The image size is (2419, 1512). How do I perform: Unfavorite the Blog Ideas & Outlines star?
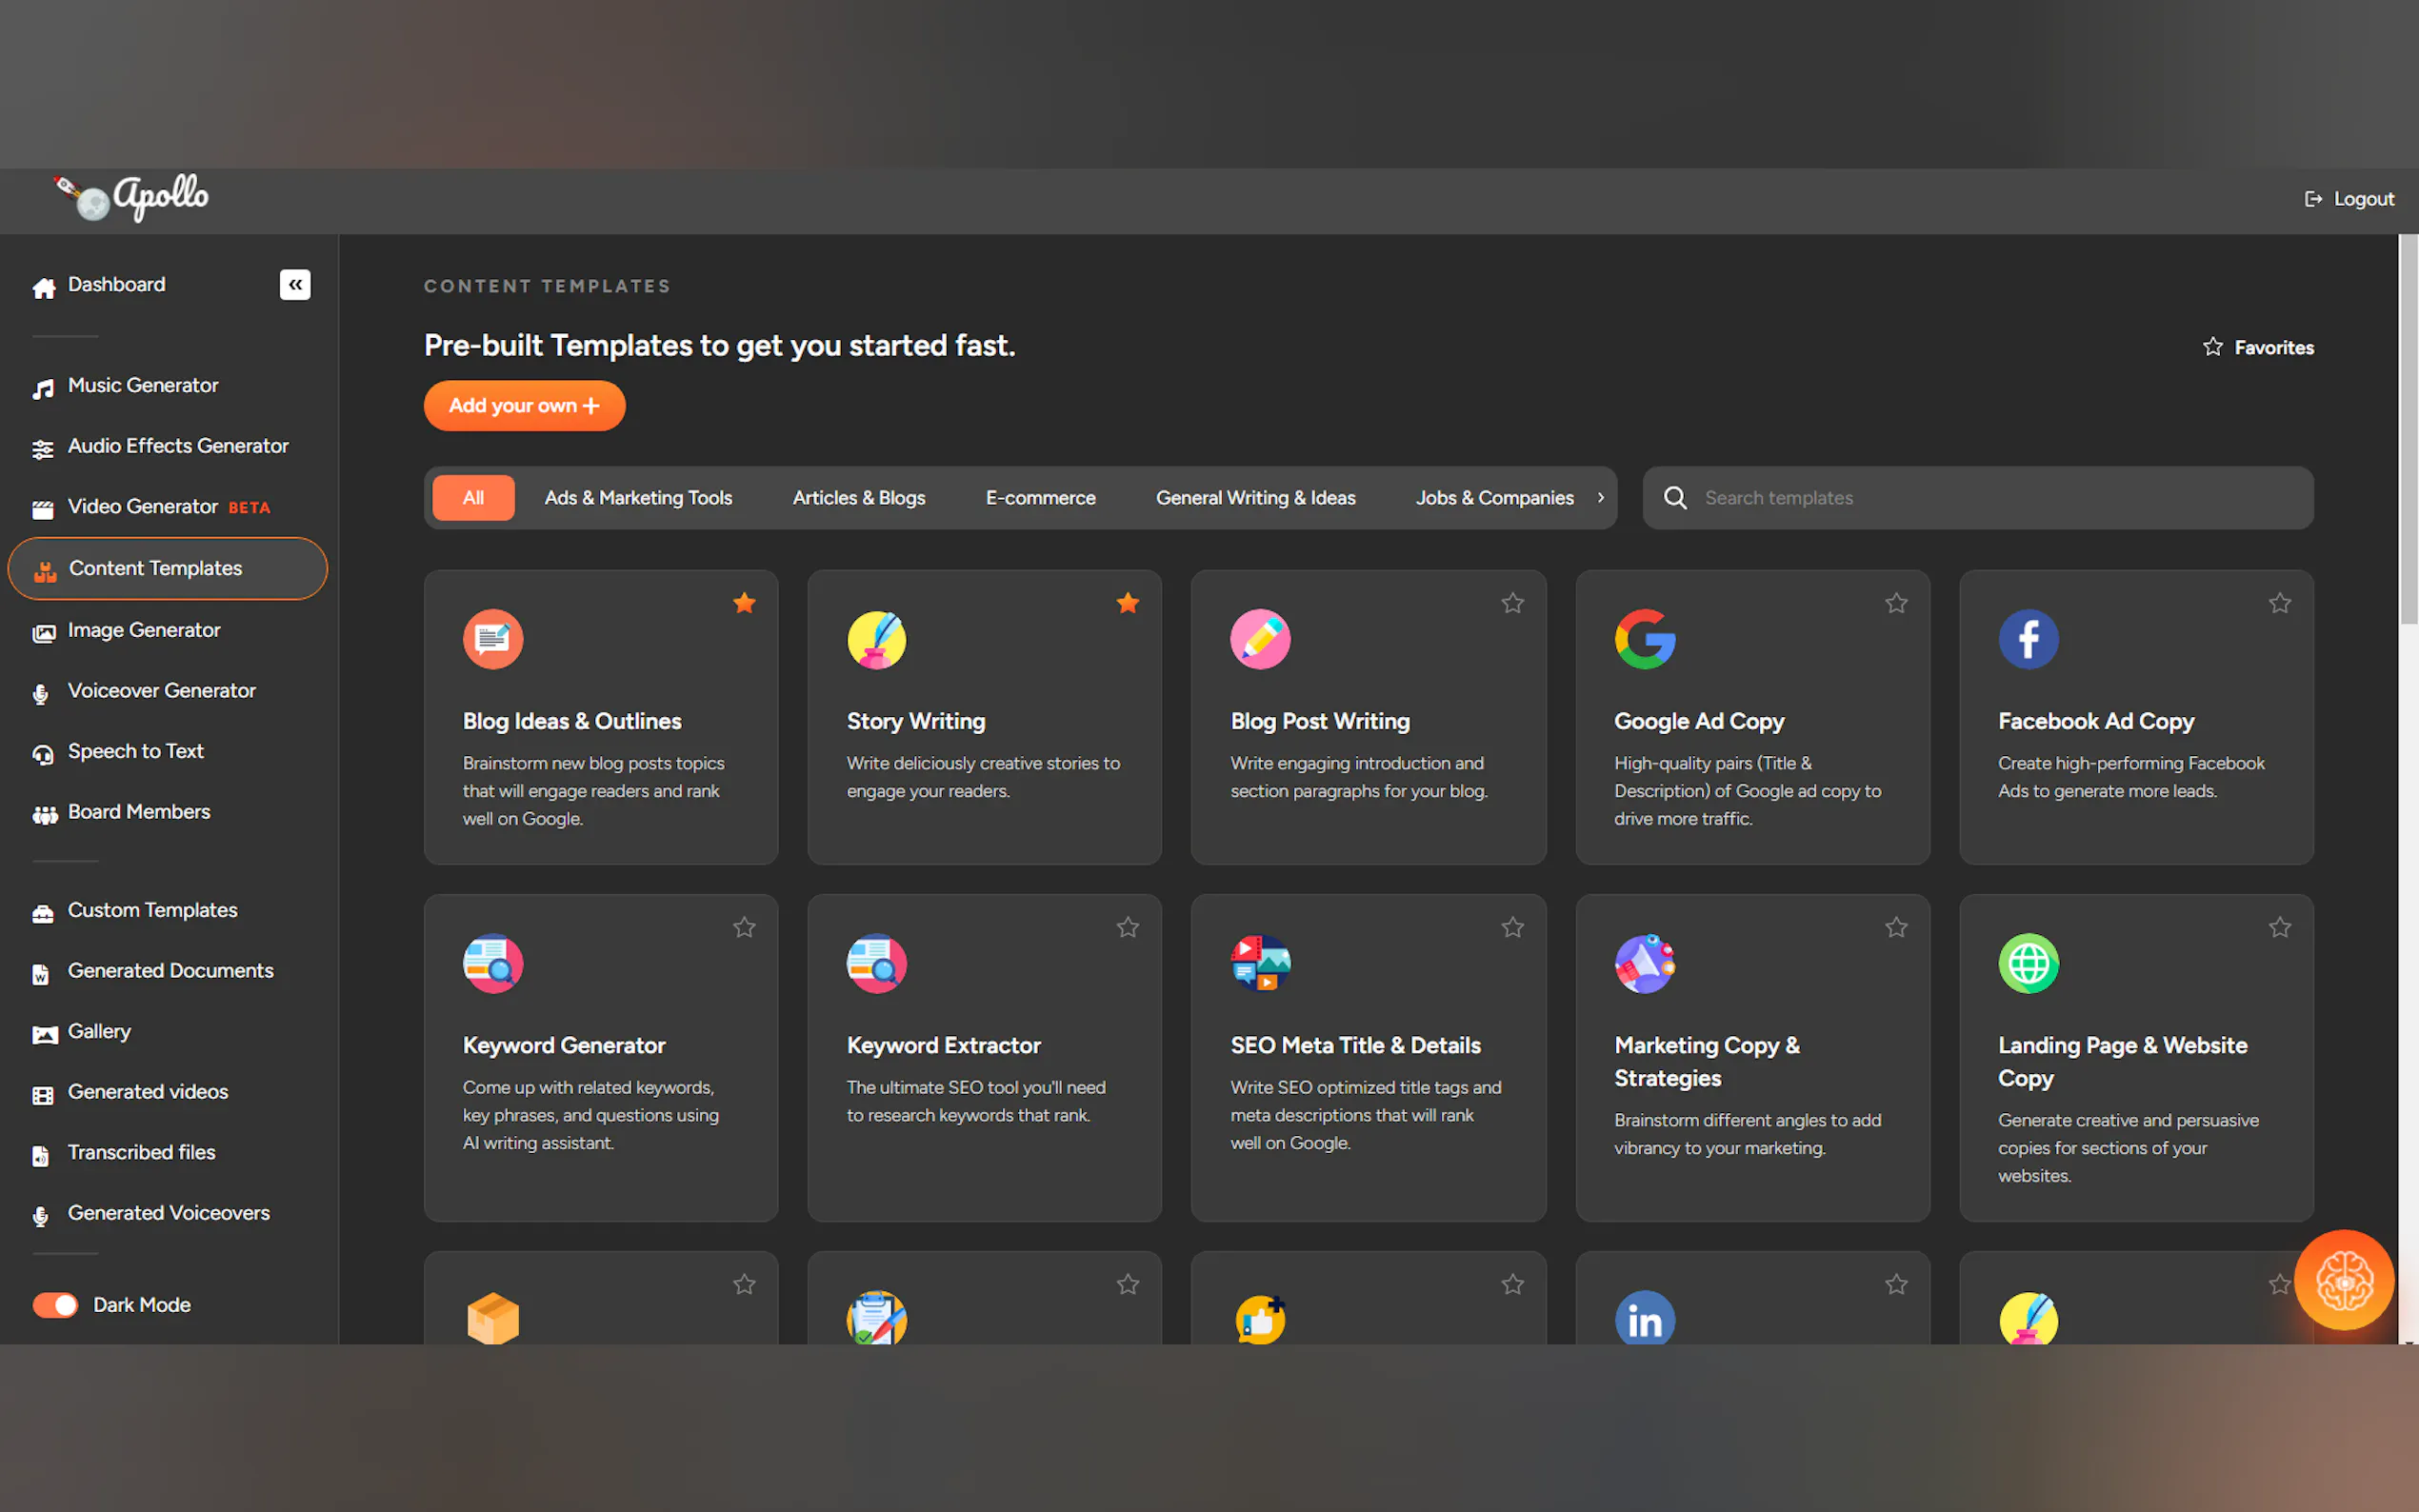point(744,603)
